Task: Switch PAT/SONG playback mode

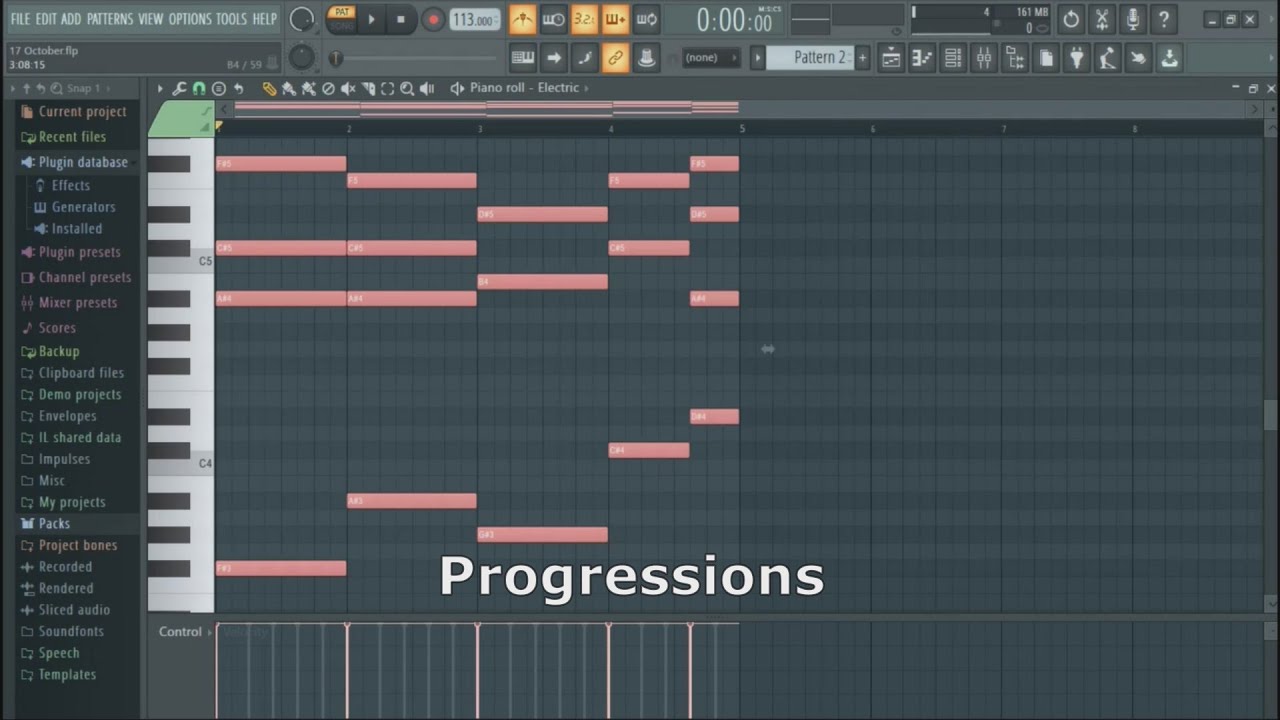Action: pyautogui.click(x=342, y=19)
